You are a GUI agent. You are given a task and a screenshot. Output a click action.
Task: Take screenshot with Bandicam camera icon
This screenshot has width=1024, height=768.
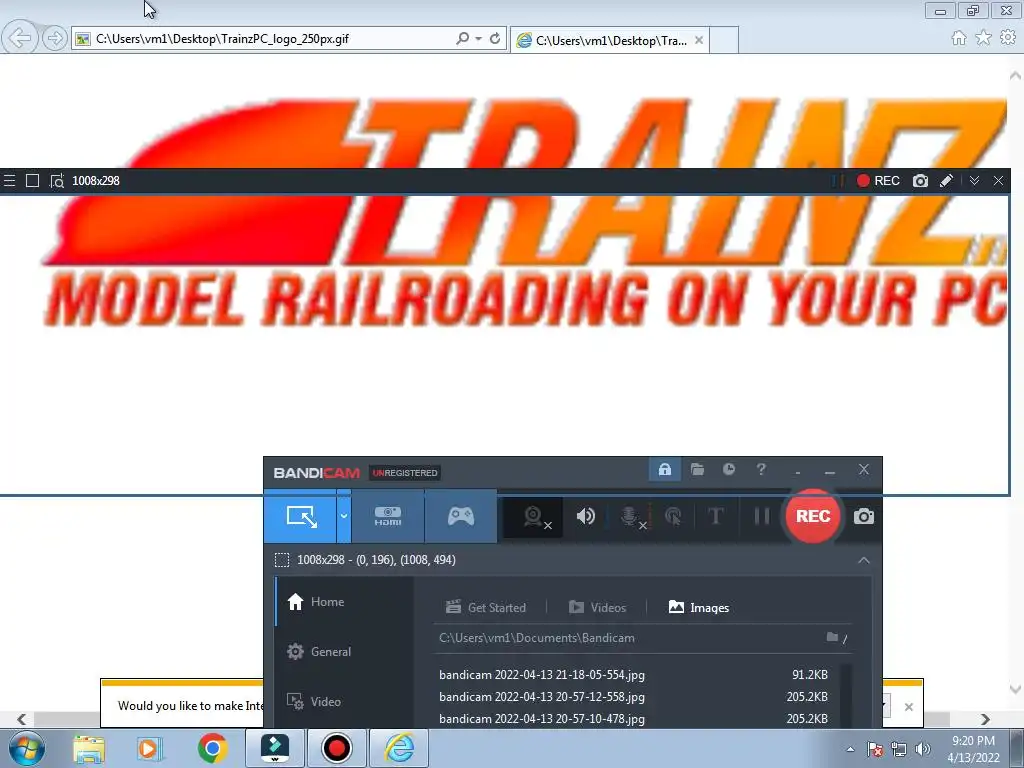pyautogui.click(x=863, y=517)
